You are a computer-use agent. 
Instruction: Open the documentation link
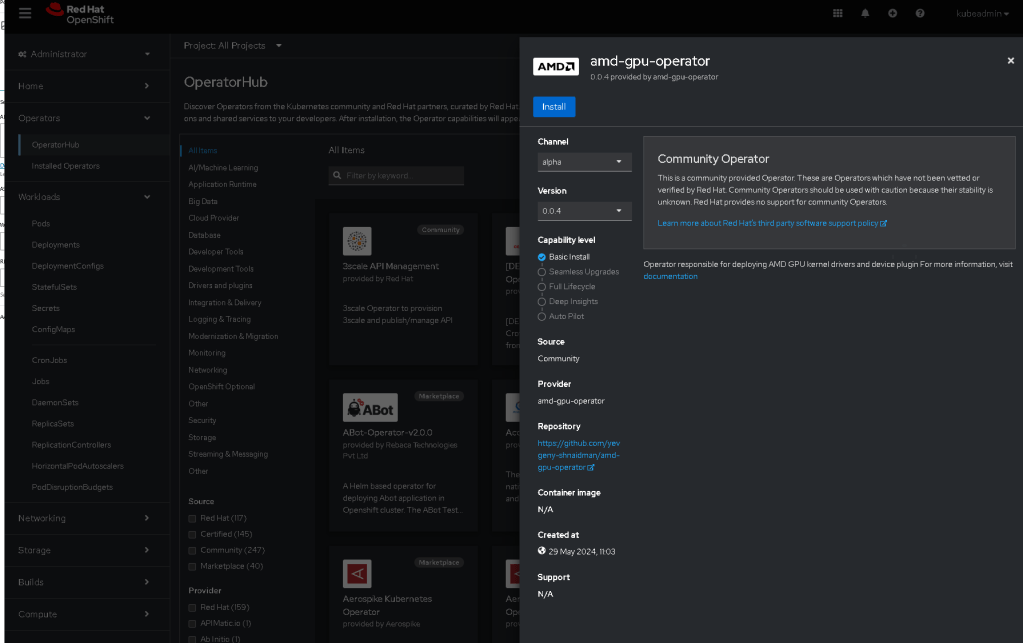[x=671, y=277]
